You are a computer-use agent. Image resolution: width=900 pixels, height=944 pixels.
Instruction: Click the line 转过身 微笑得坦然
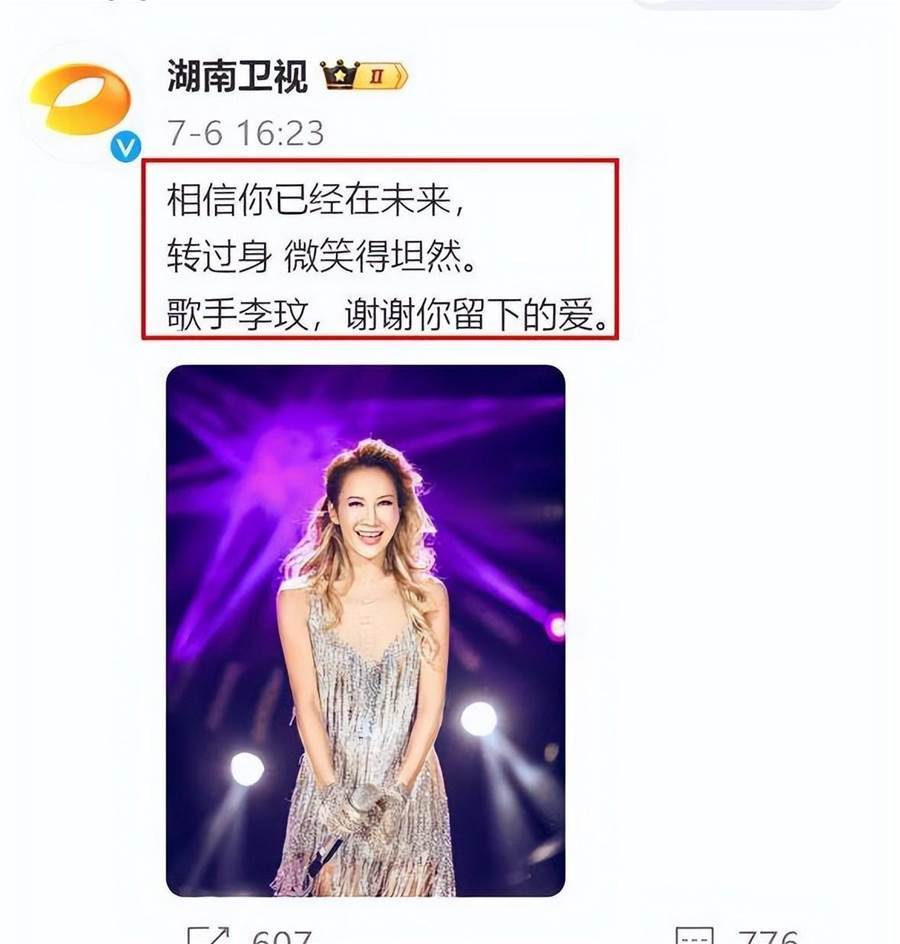[321, 256]
